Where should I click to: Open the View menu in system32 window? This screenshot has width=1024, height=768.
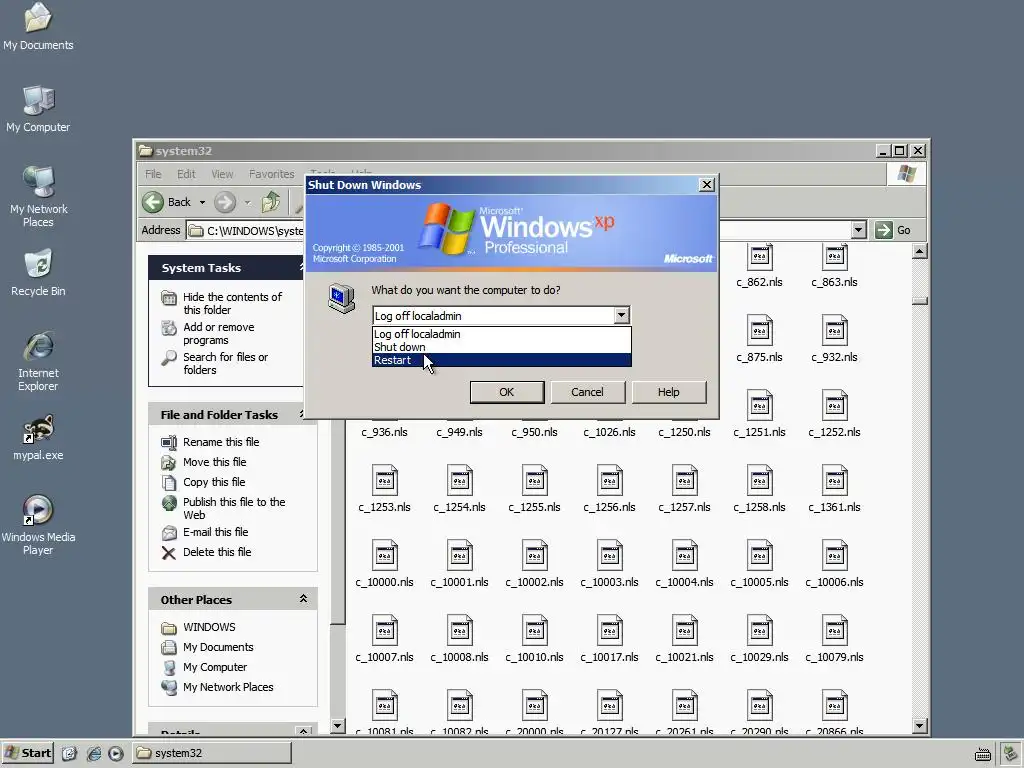[x=222, y=174]
